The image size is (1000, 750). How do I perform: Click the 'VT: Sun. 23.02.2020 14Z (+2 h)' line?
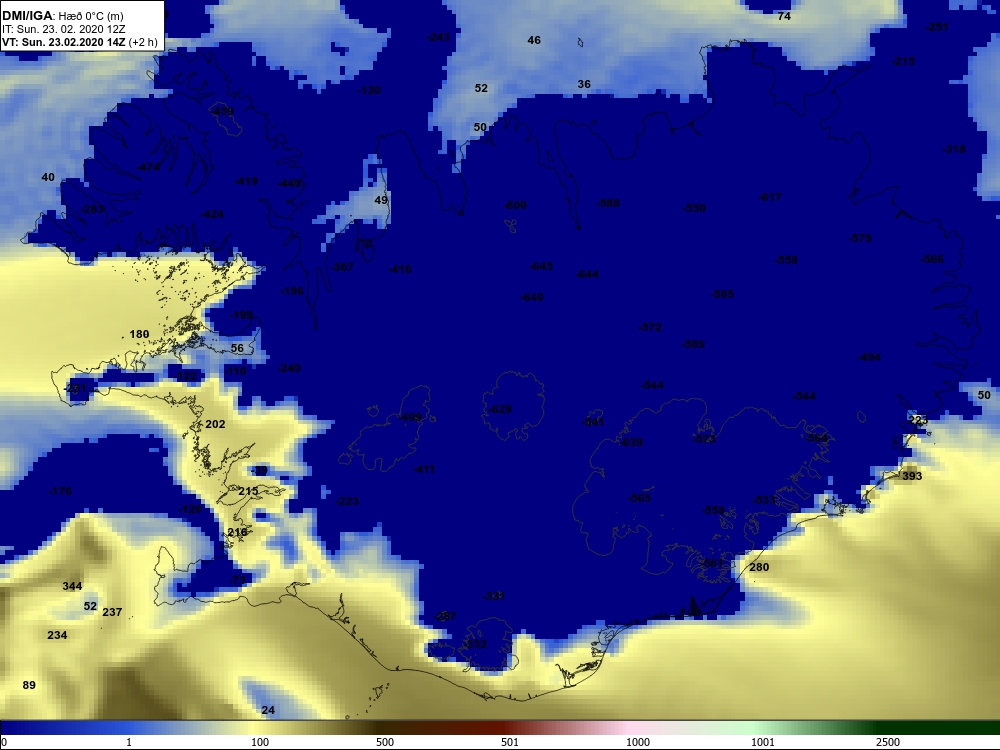click(x=80, y=42)
